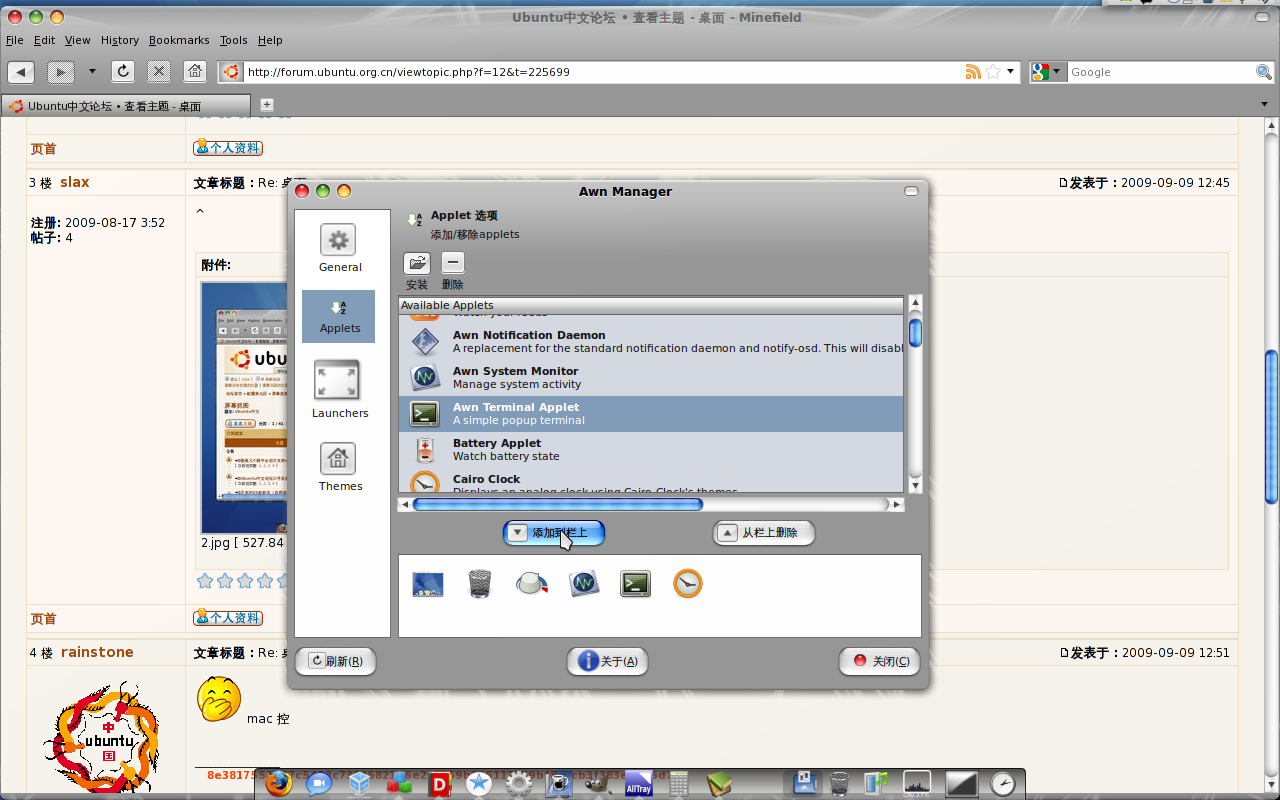Open the Applets section in Awn Manager
This screenshot has width=1280, height=800.
[339, 316]
